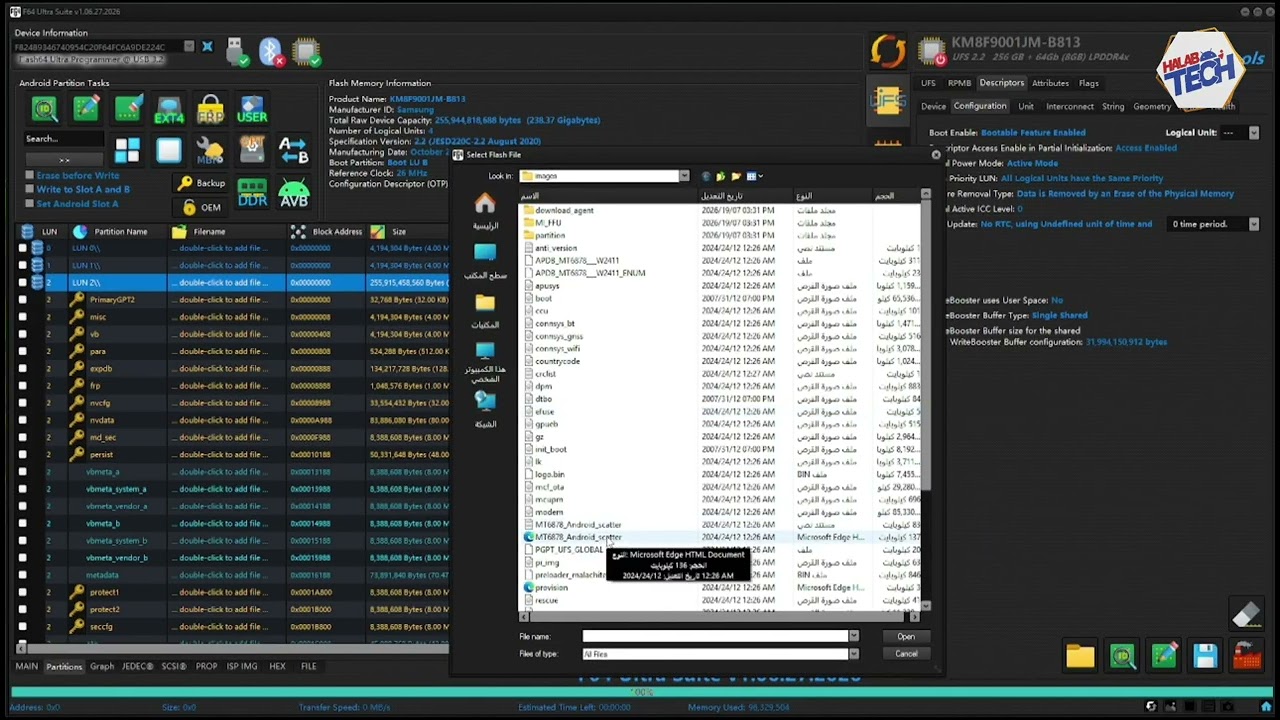Click the USER data erase icon
Screen dimensions: 1280x720
click(252, 109)
